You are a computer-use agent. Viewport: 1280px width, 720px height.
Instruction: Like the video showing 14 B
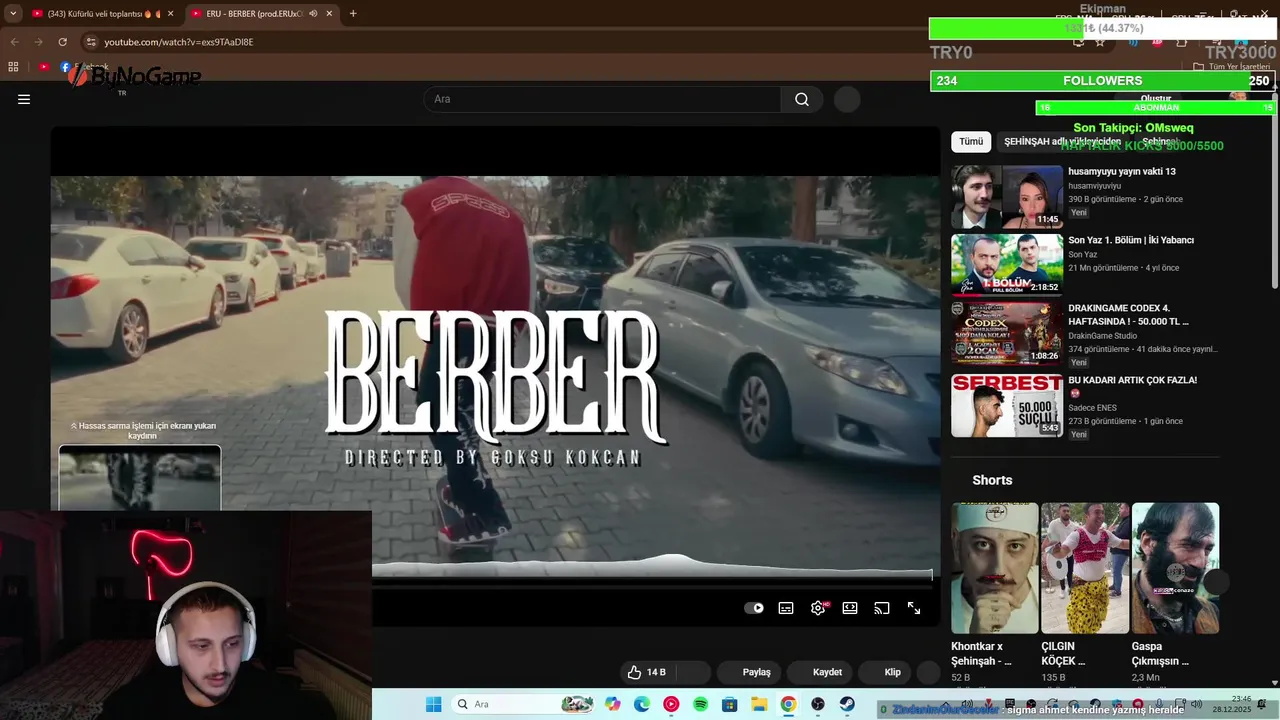[646, 672]
